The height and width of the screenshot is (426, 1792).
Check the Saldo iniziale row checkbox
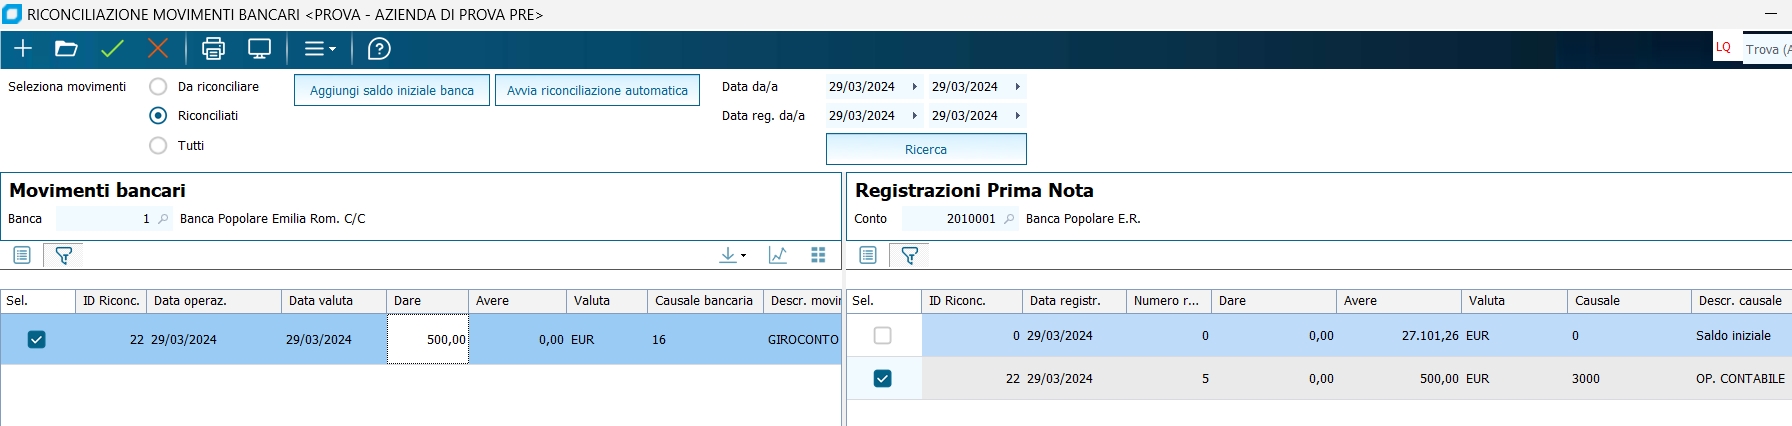point(882,336)
